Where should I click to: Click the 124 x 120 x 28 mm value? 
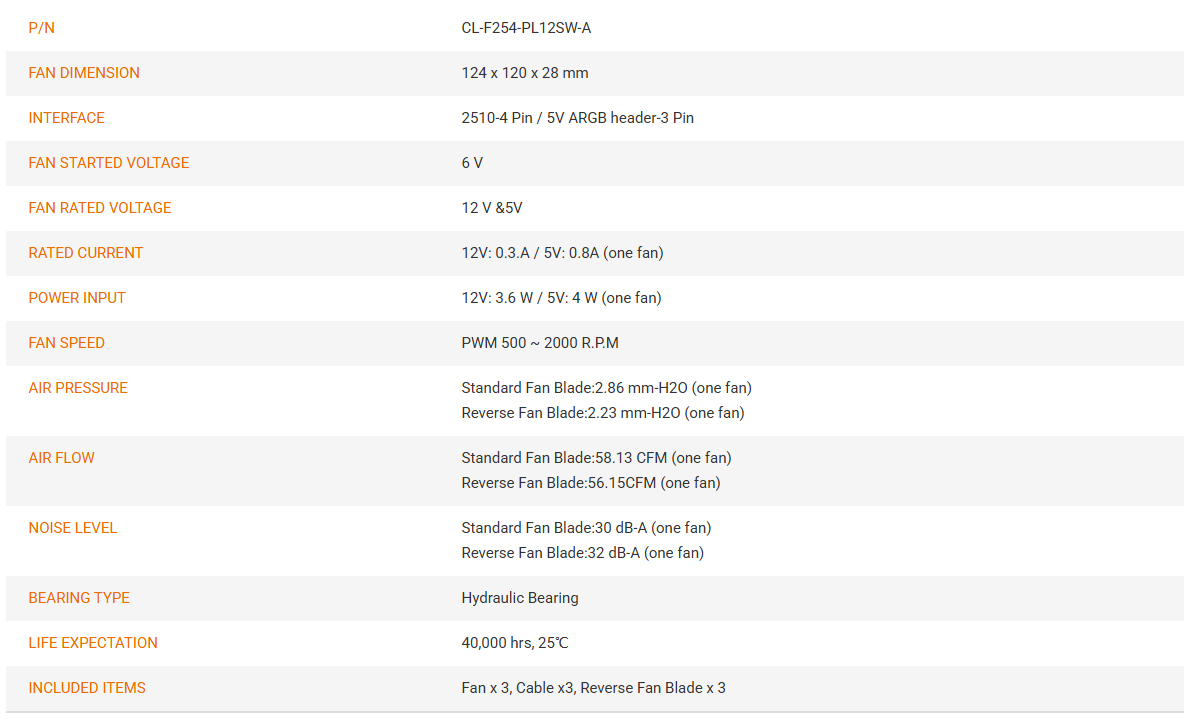pos(525,73)
